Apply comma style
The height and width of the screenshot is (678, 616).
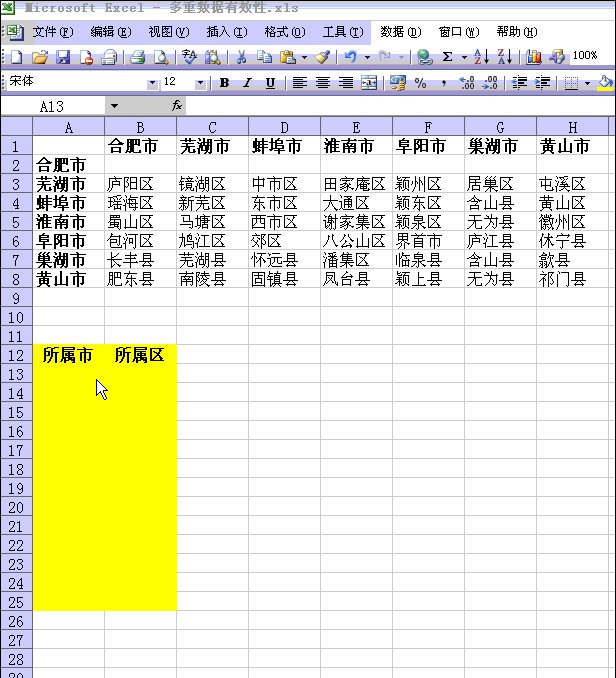click(x=444, y=83)
